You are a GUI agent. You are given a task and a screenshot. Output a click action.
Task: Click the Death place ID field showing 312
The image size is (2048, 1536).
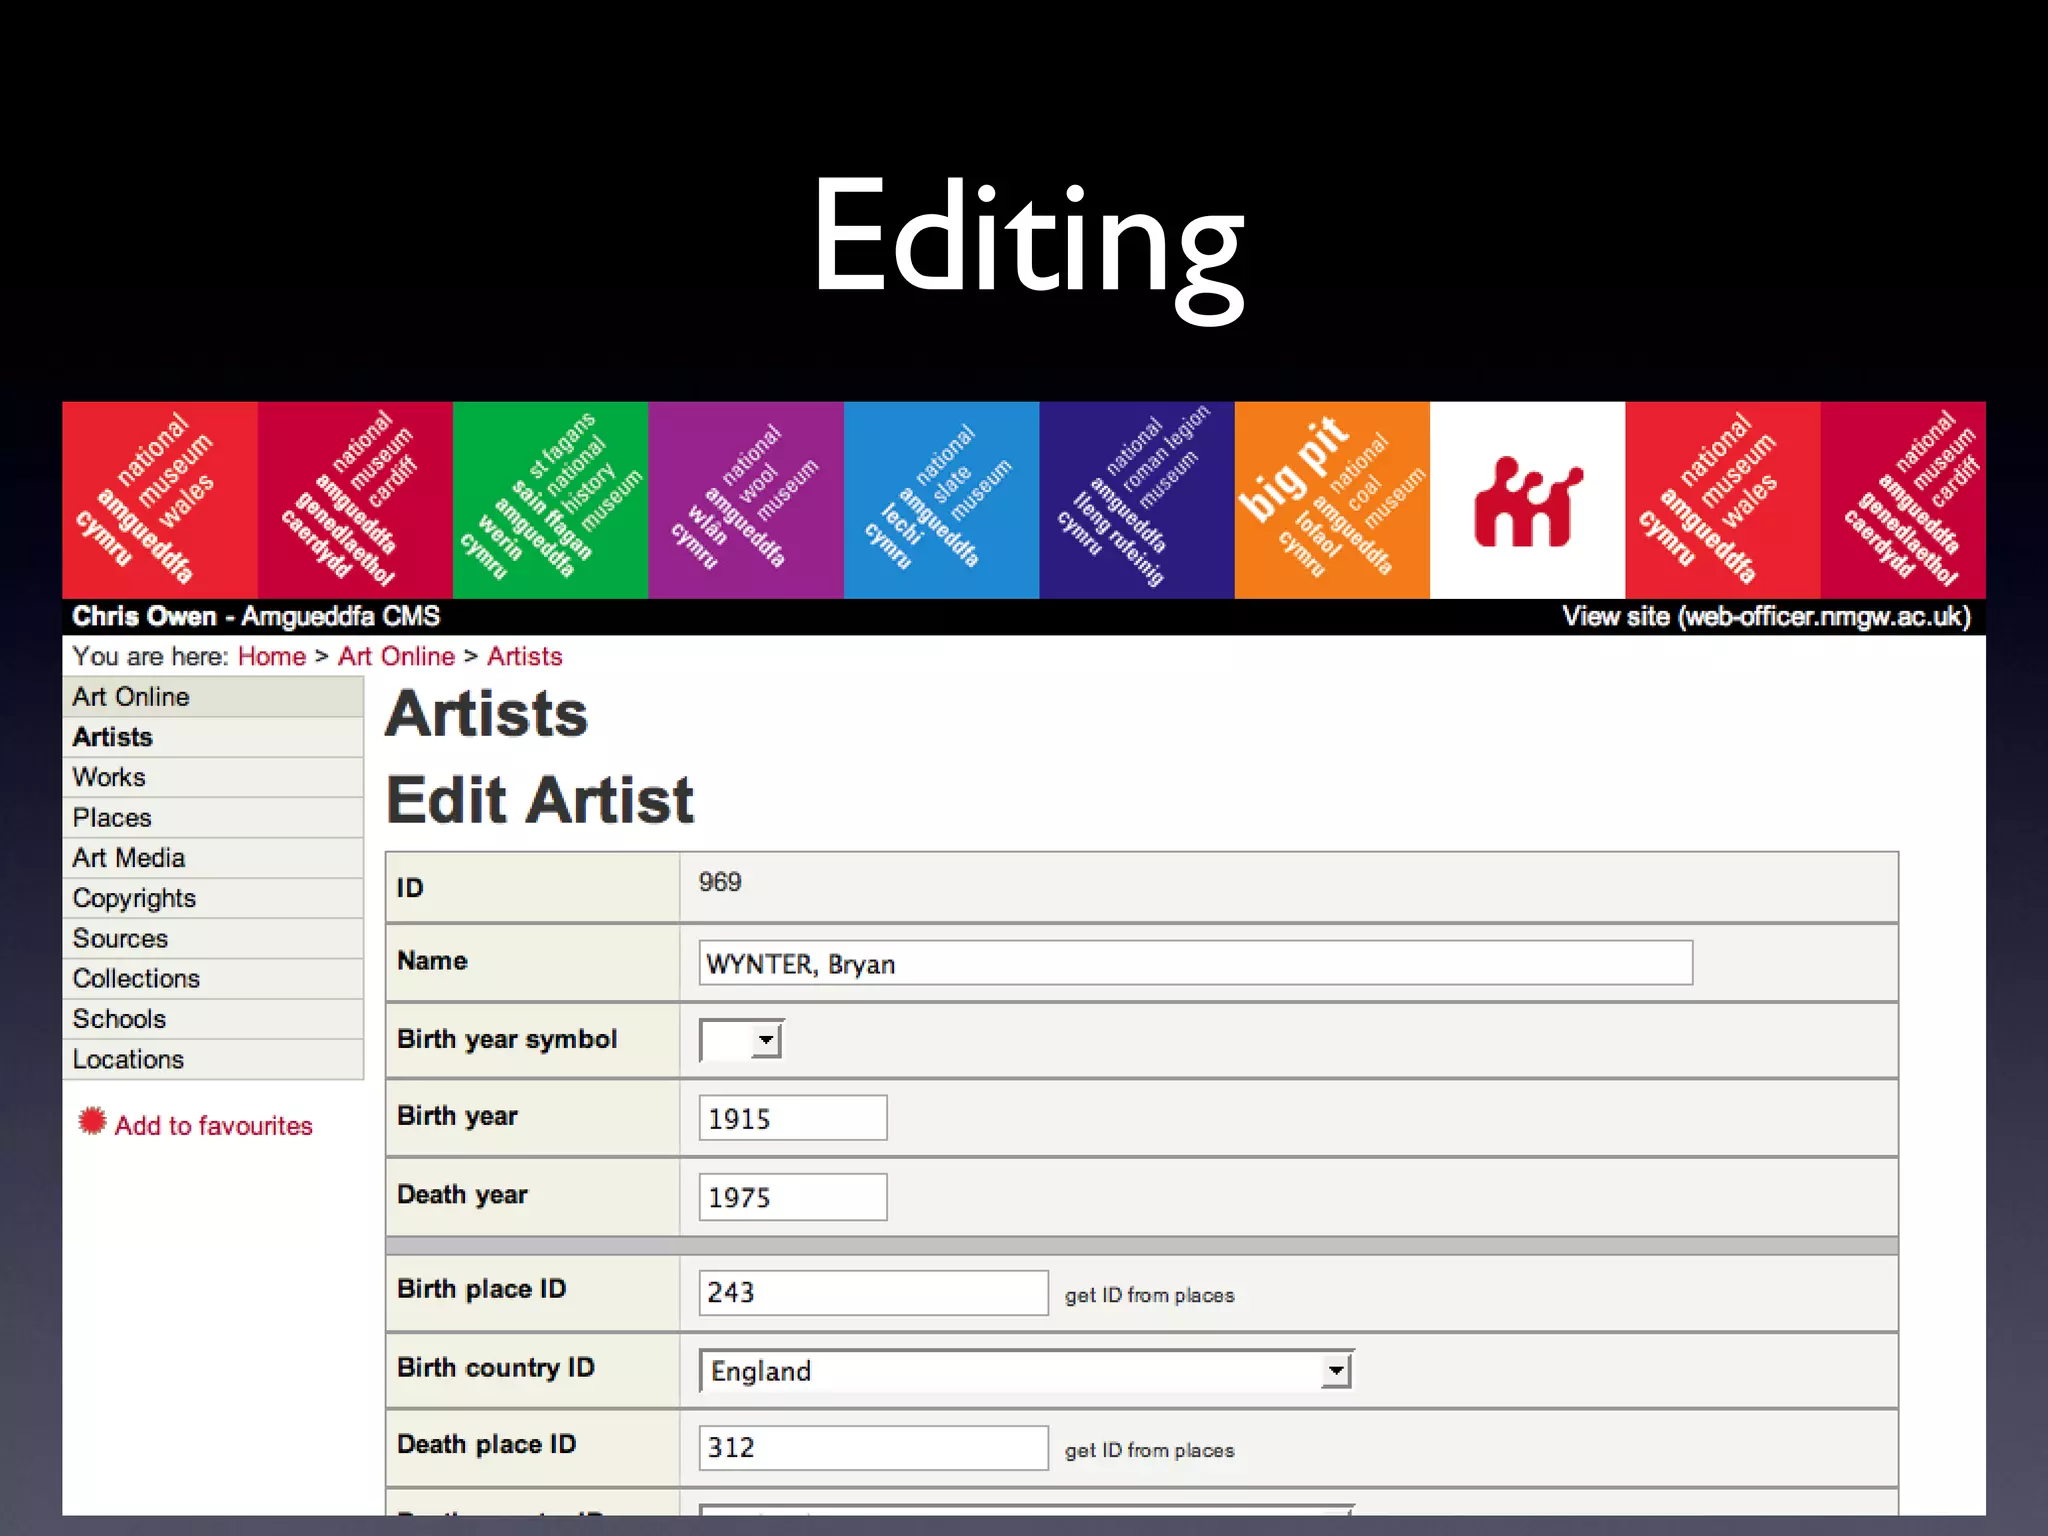coord(872,1448)
